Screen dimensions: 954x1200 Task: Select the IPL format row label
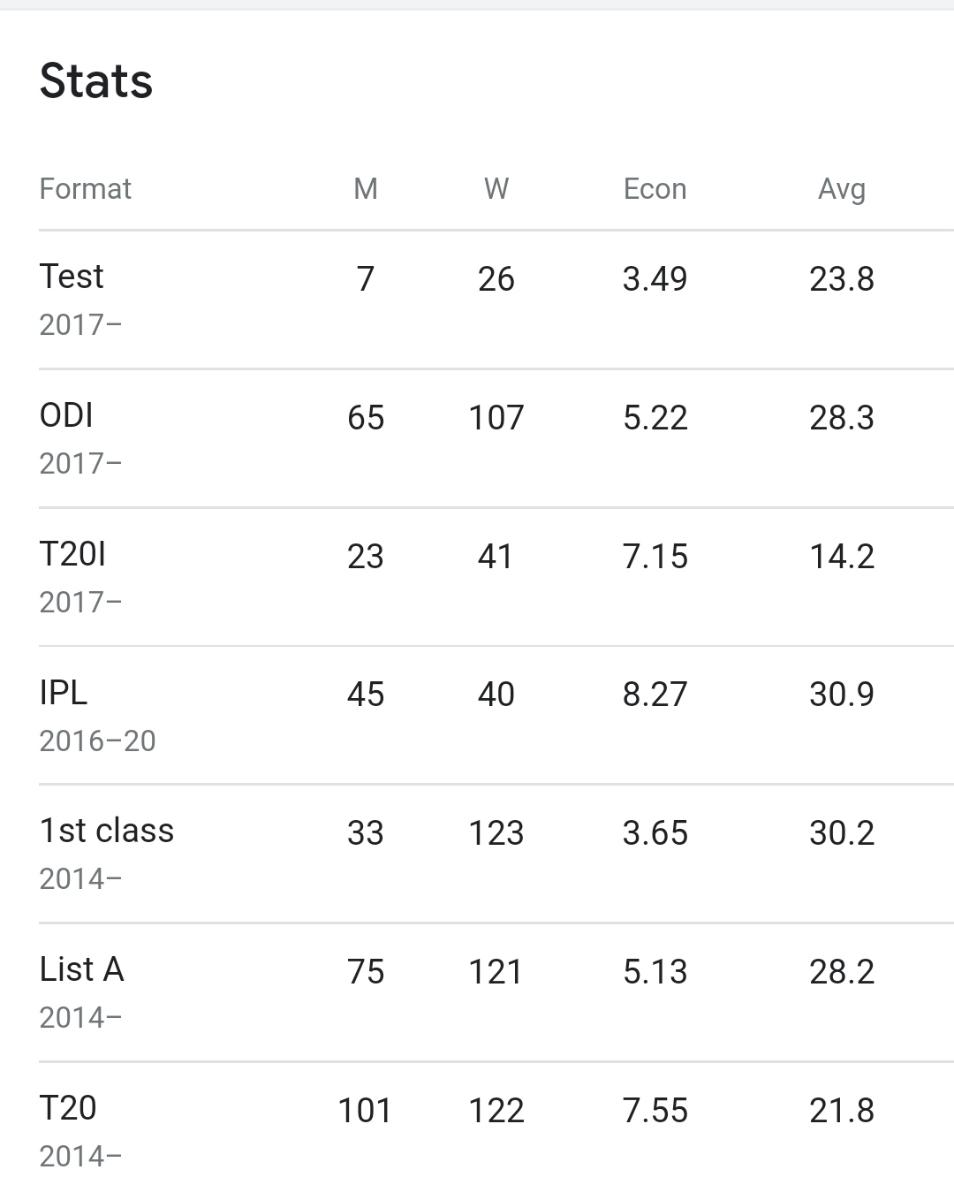click(63, 692)
